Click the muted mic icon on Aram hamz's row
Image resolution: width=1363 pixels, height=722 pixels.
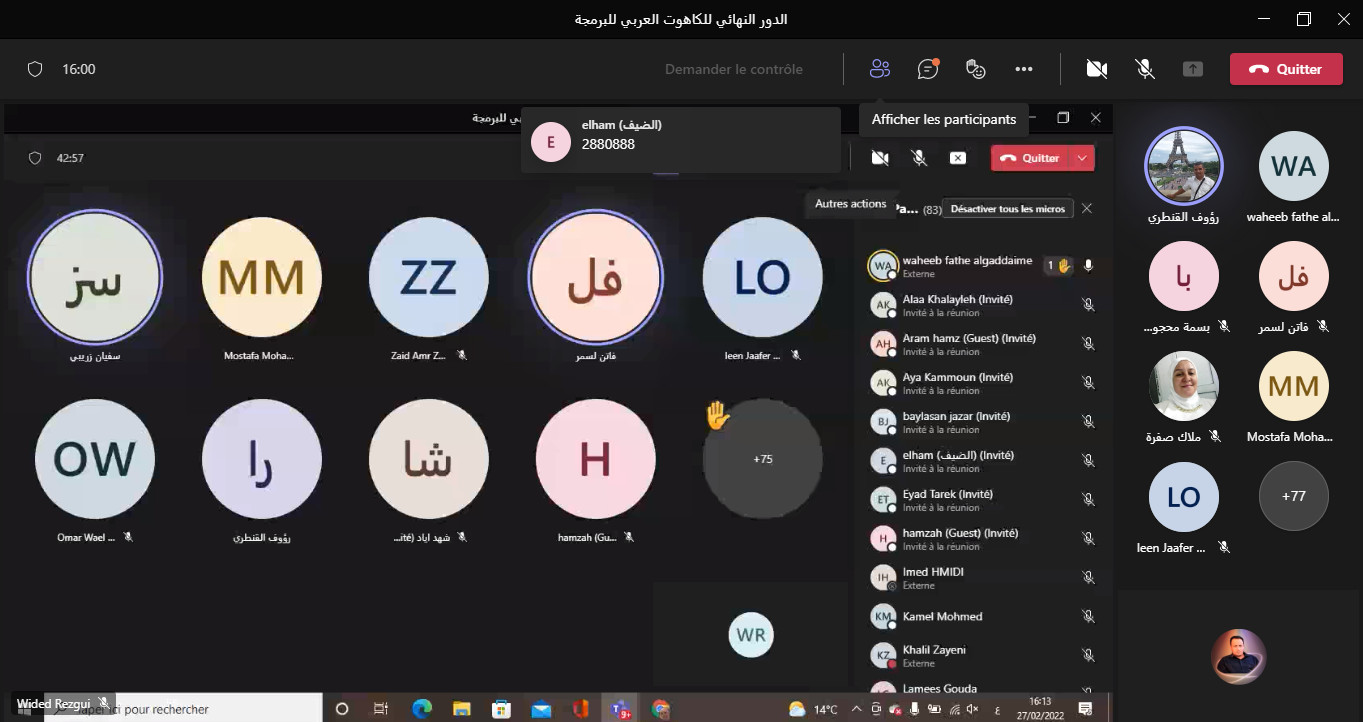pyautogui.click(x=1088, y=343)
